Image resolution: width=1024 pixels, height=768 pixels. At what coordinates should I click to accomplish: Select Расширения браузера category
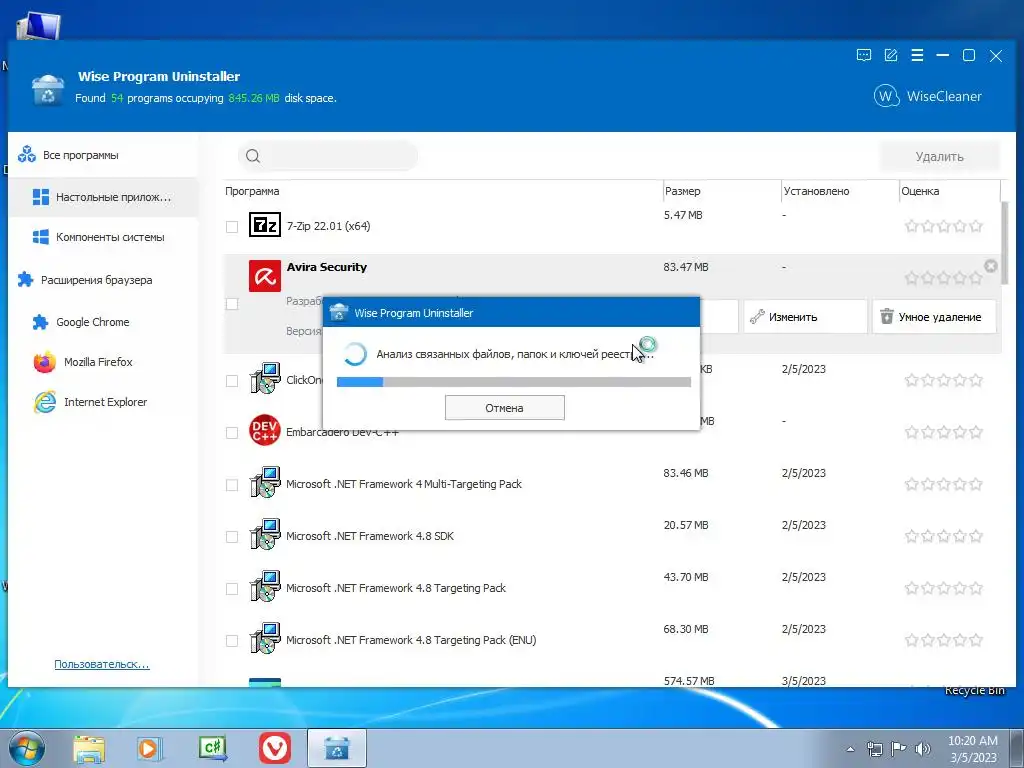103,280
